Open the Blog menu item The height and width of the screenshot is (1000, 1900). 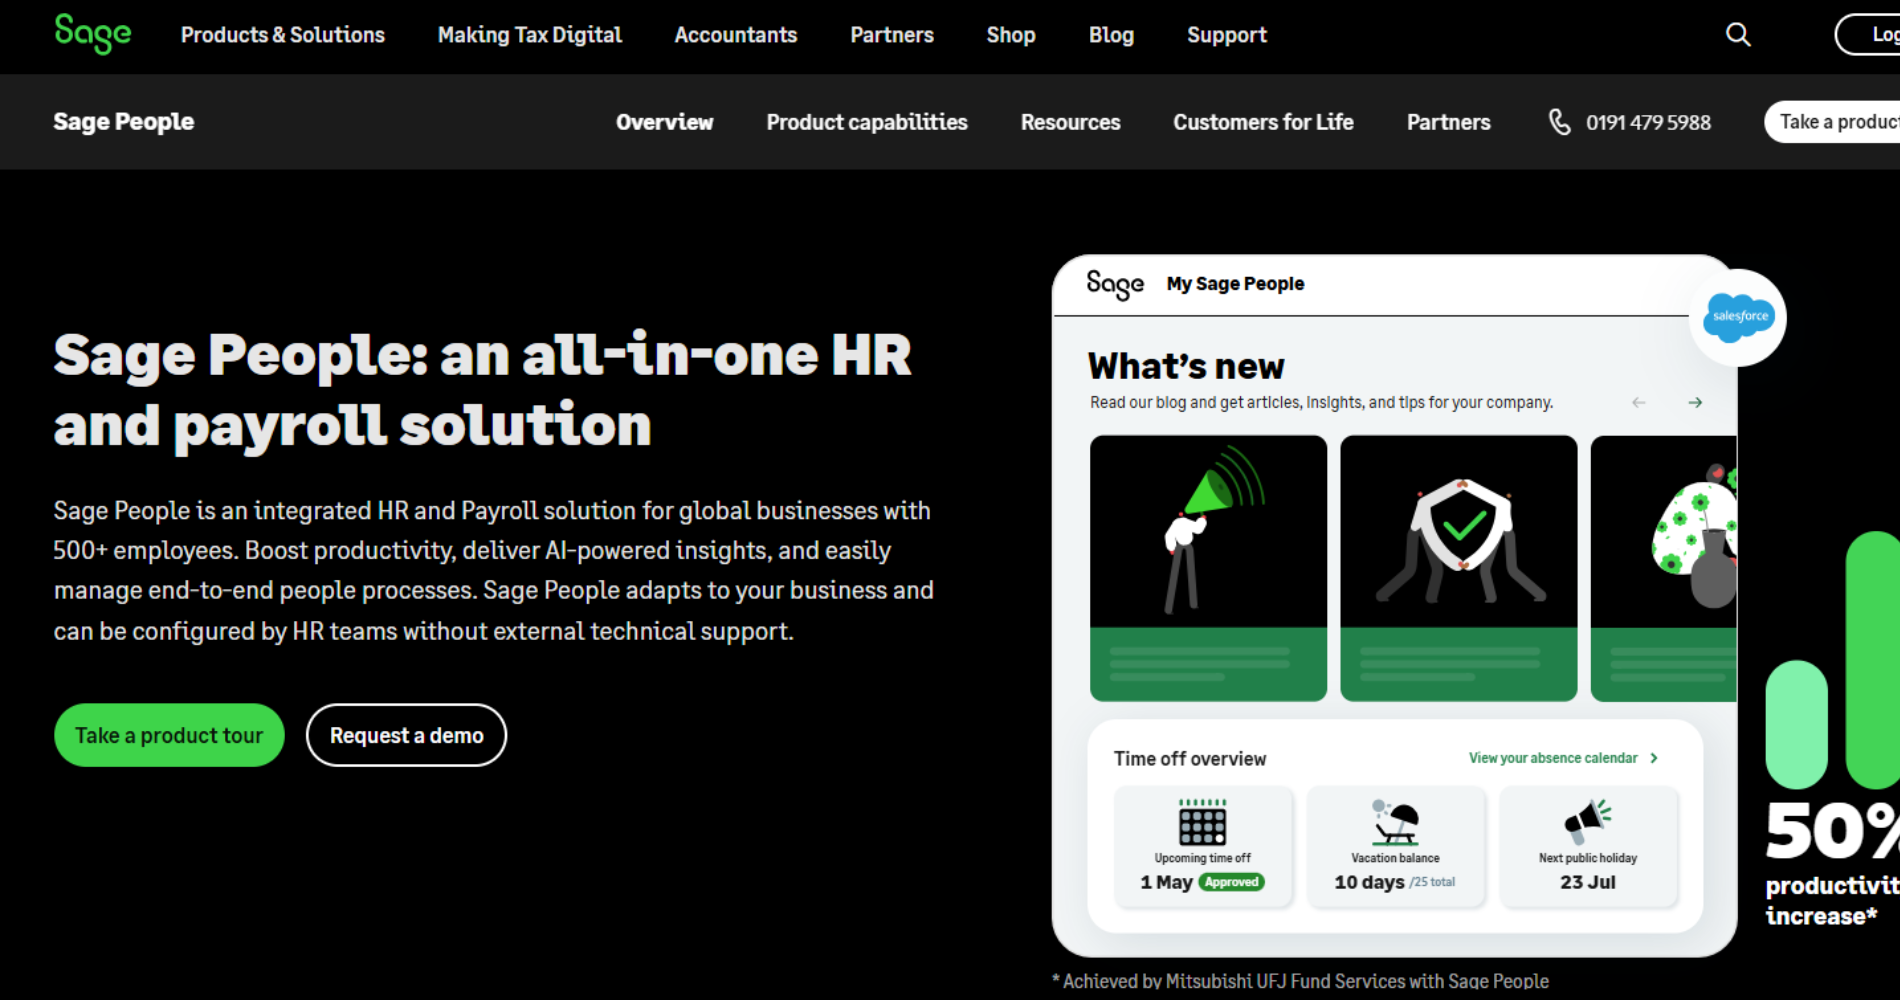1111,35
